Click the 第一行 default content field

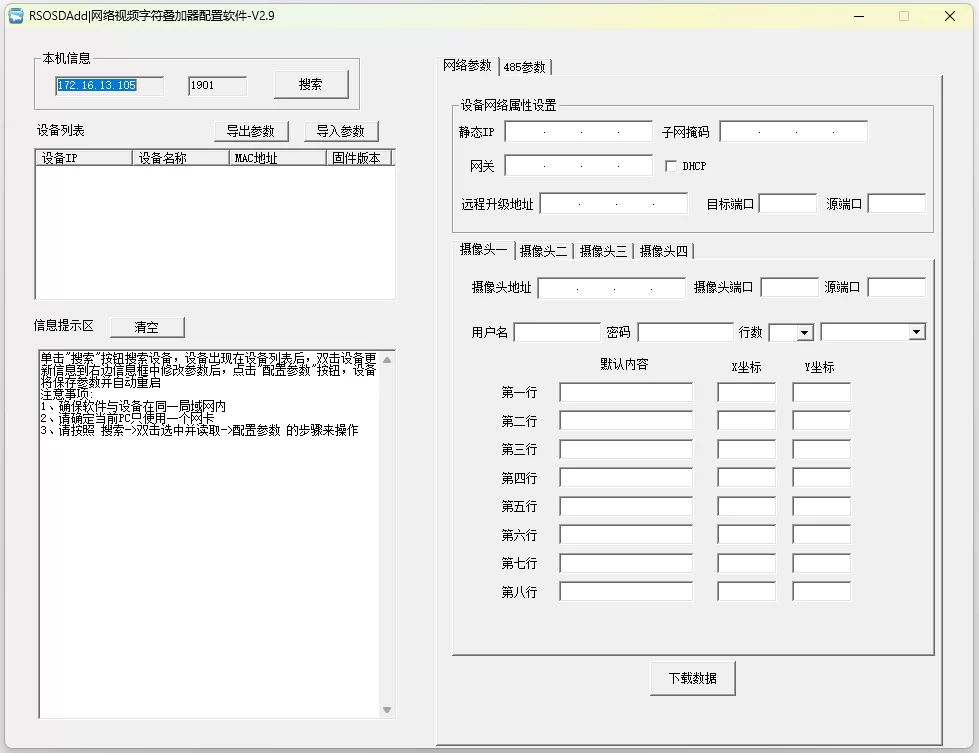[x=626, y=392]
